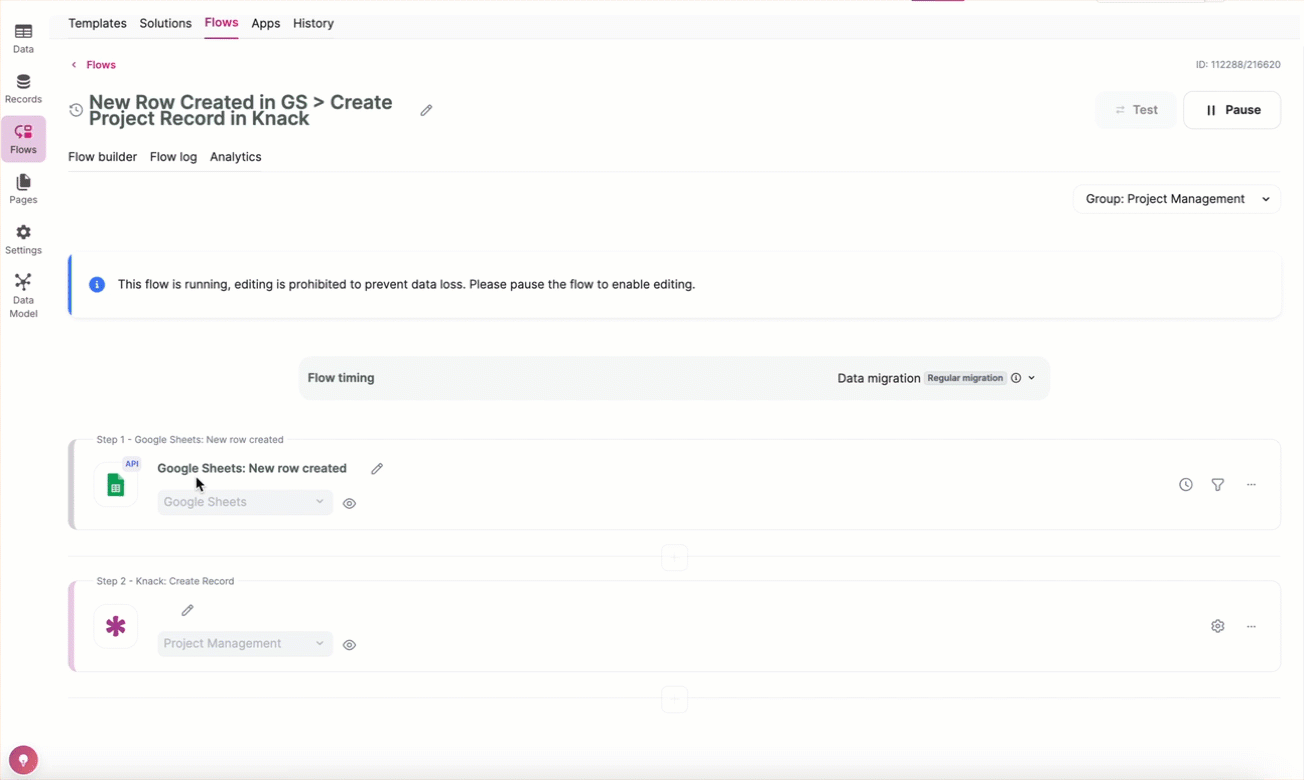Image resolution: width=1304 pixels, height=780 pixels.
Task: Click the pink lightbulb help icon
Action: [x=23, y=760]
